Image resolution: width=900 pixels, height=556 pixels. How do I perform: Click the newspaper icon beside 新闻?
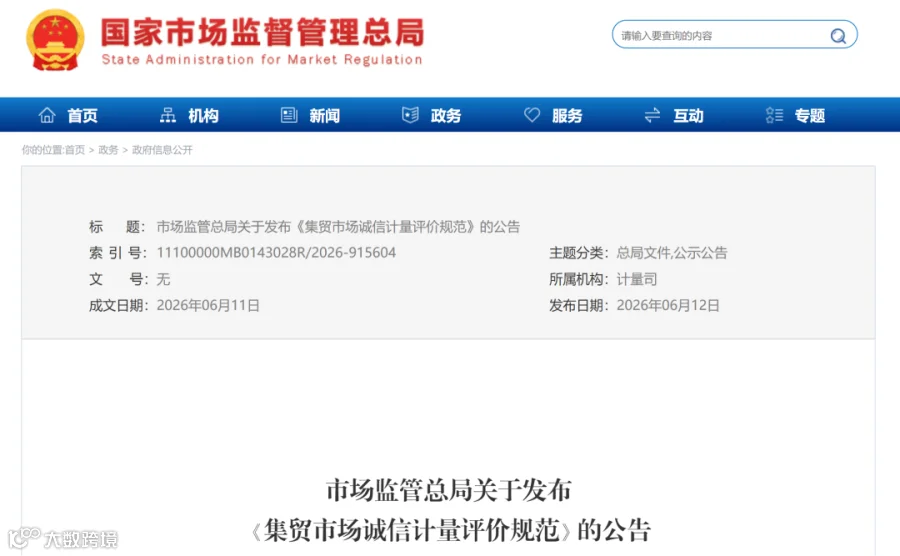tap(289, 115)
